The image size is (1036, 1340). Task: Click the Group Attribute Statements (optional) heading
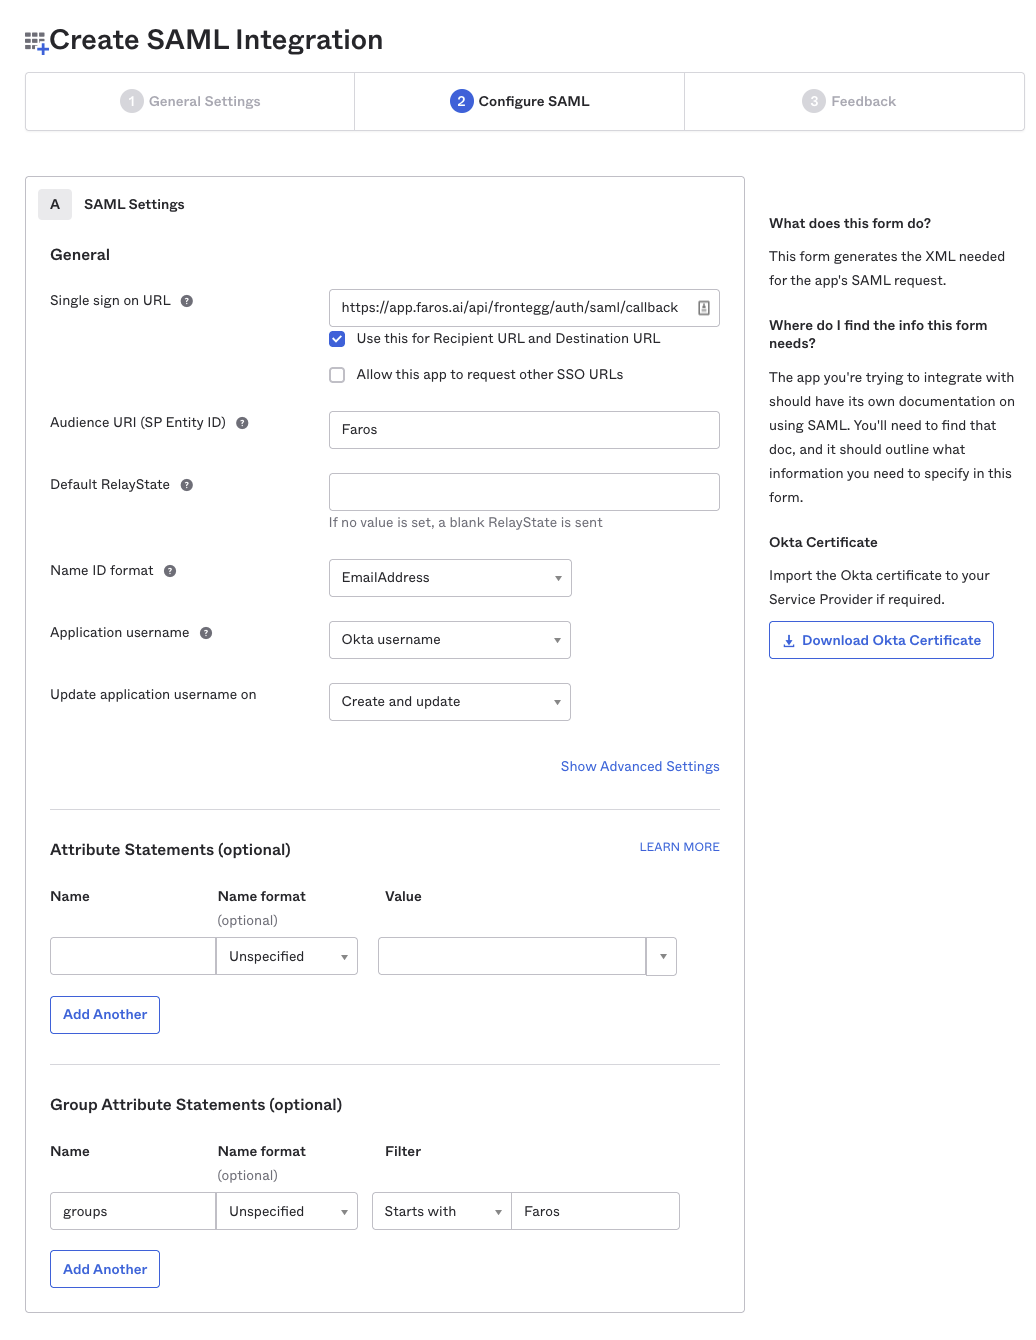[x=196, y=1105]
